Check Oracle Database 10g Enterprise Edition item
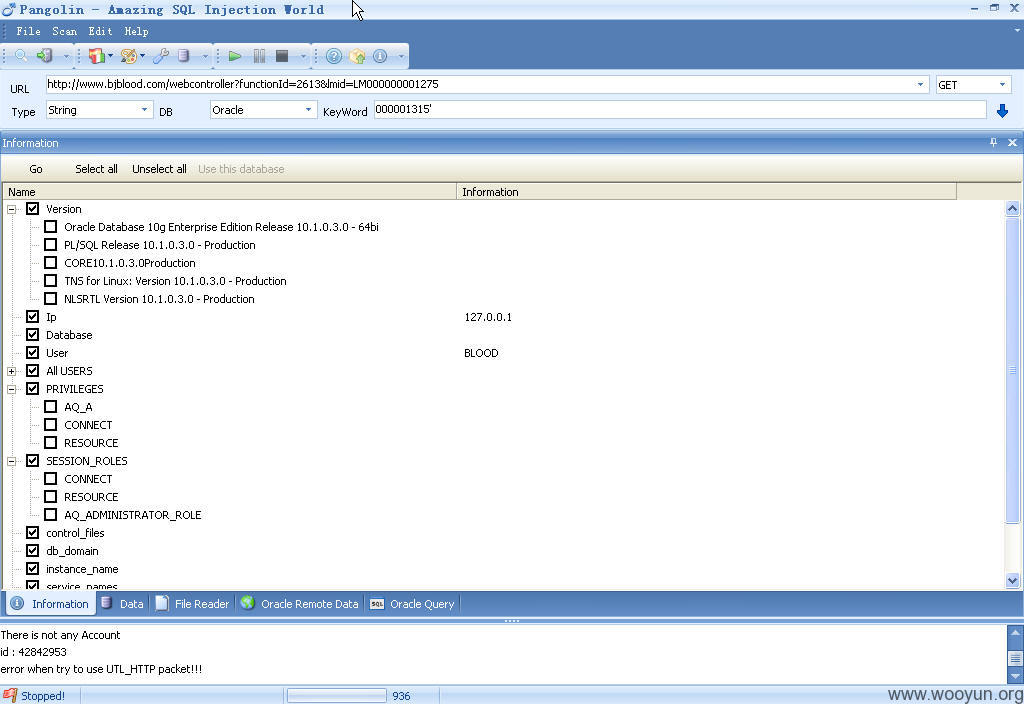 pyautogui.click(x=50, y=227)
